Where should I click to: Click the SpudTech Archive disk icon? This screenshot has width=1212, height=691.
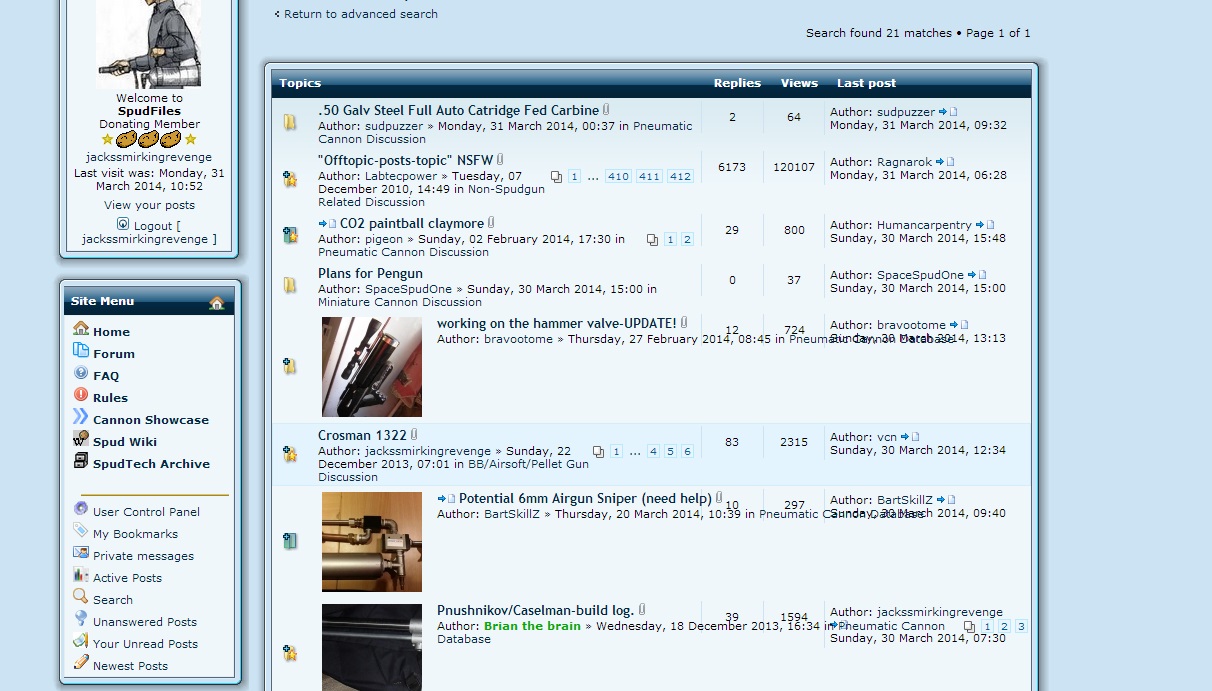pyautogui.click(x=81, y=462)
